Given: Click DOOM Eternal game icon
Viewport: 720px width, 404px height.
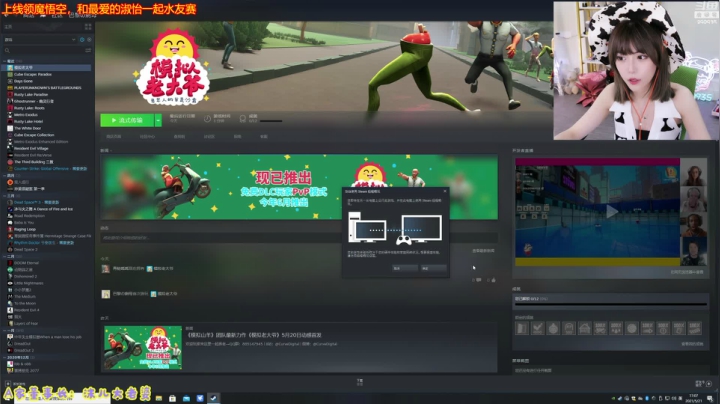Looking at the screenshot, I should 10,263.
